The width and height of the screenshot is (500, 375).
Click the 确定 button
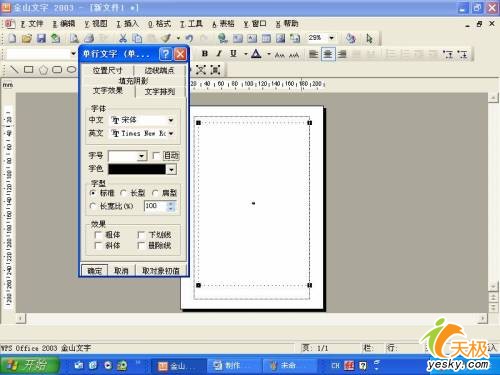[x=94, y=271]
